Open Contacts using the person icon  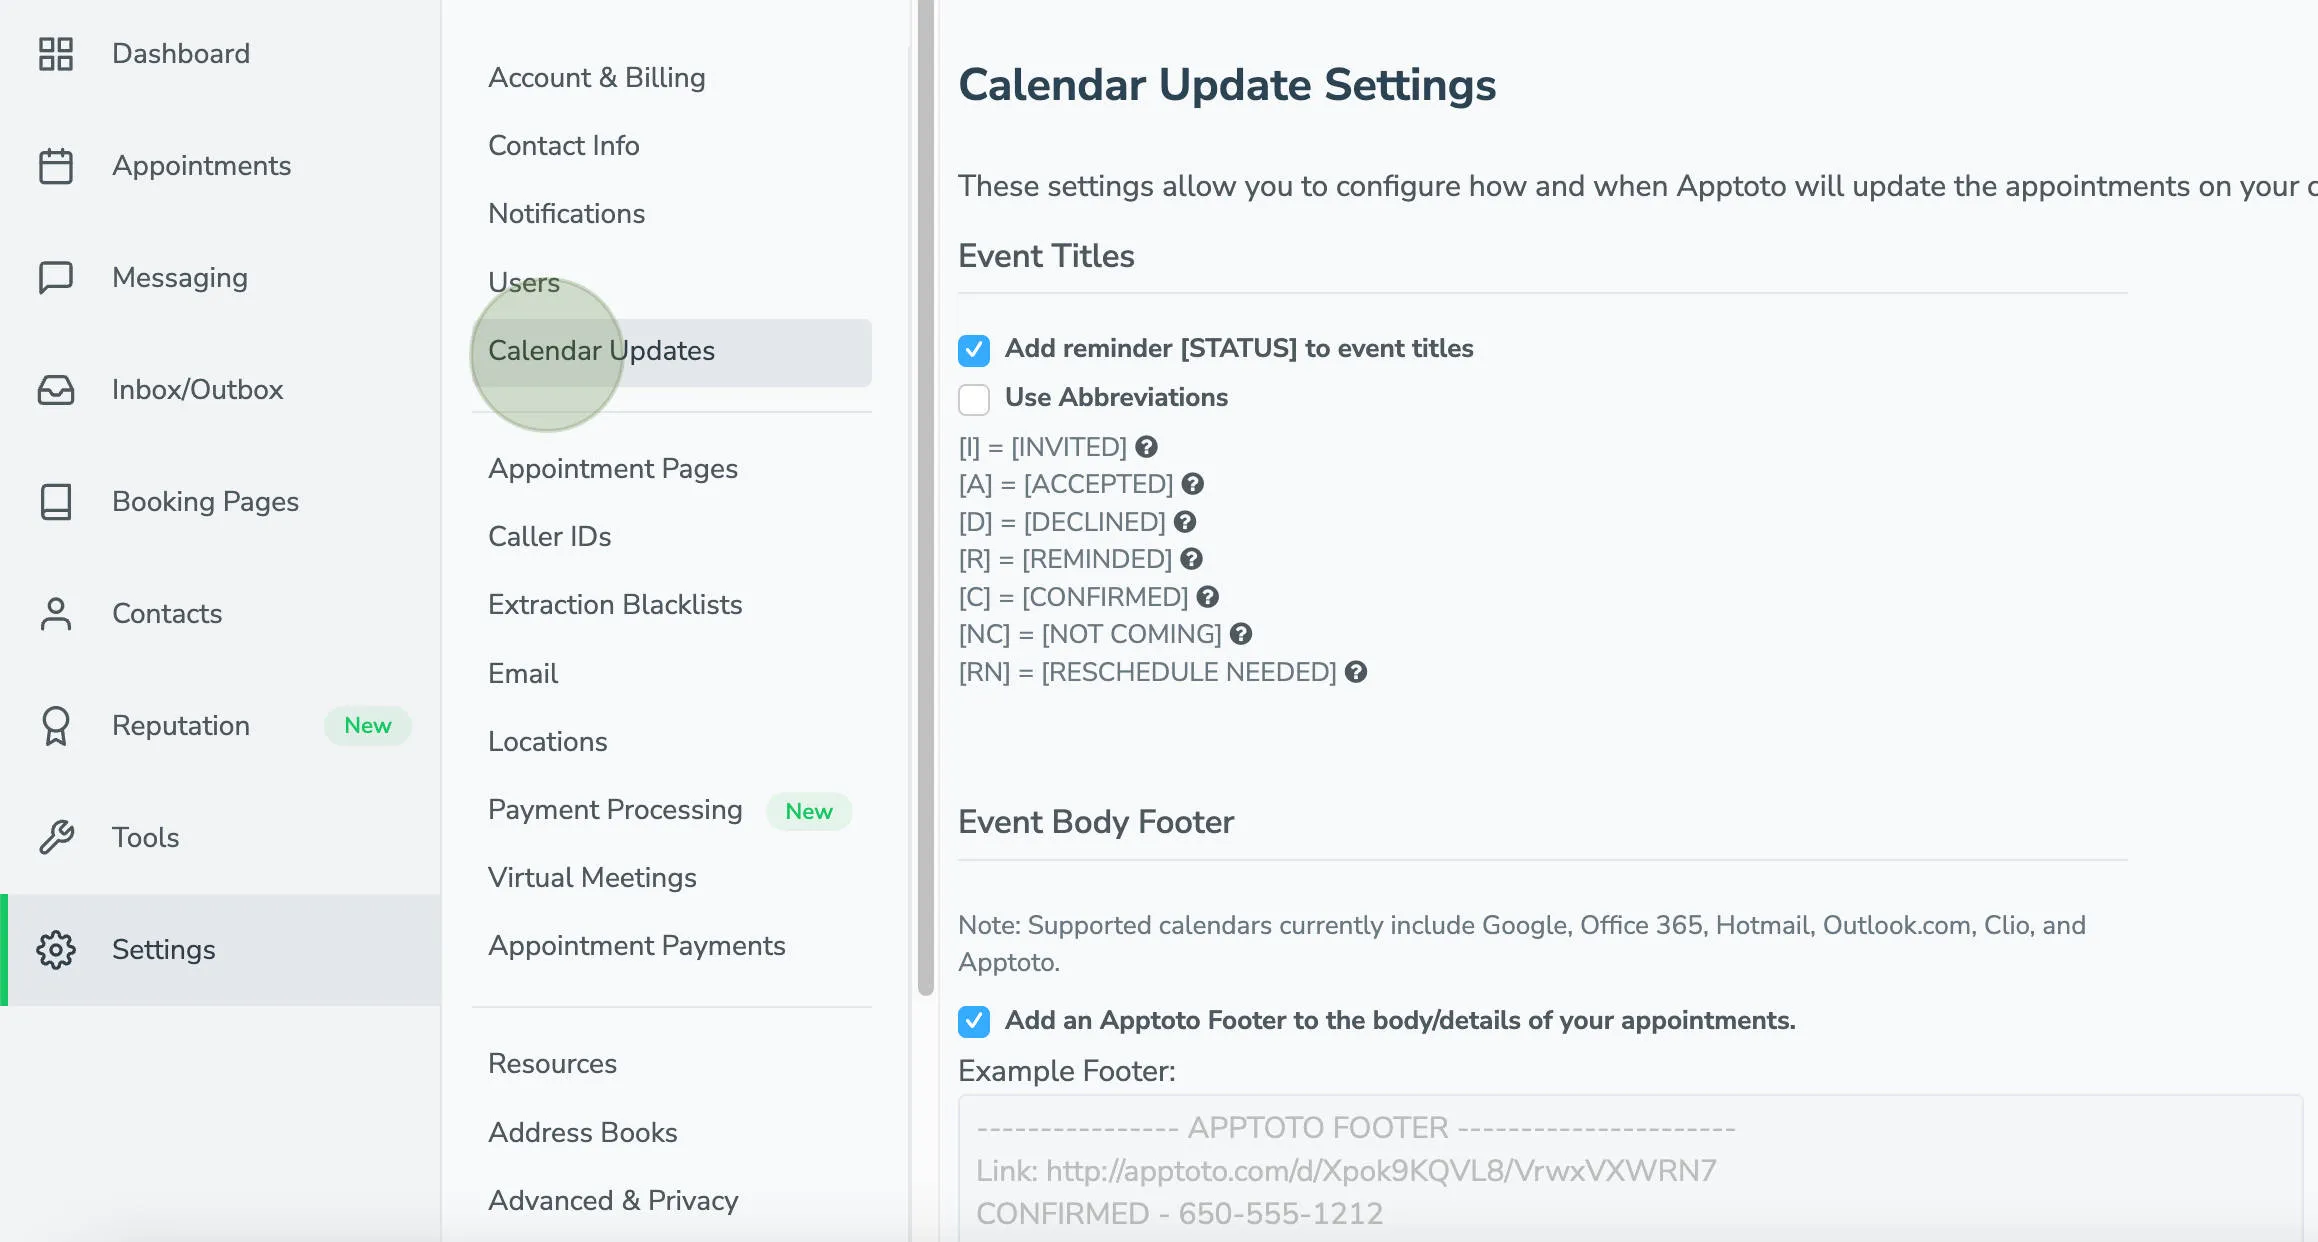tap(55, 614)
